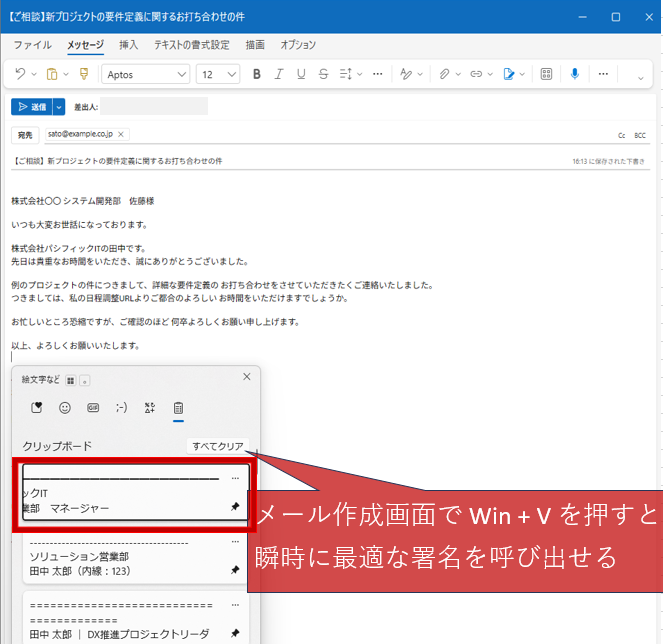Open the font size 12 dropdown
Image resolution: width=663 pixels, height=644 pixels.
point(232,74)
